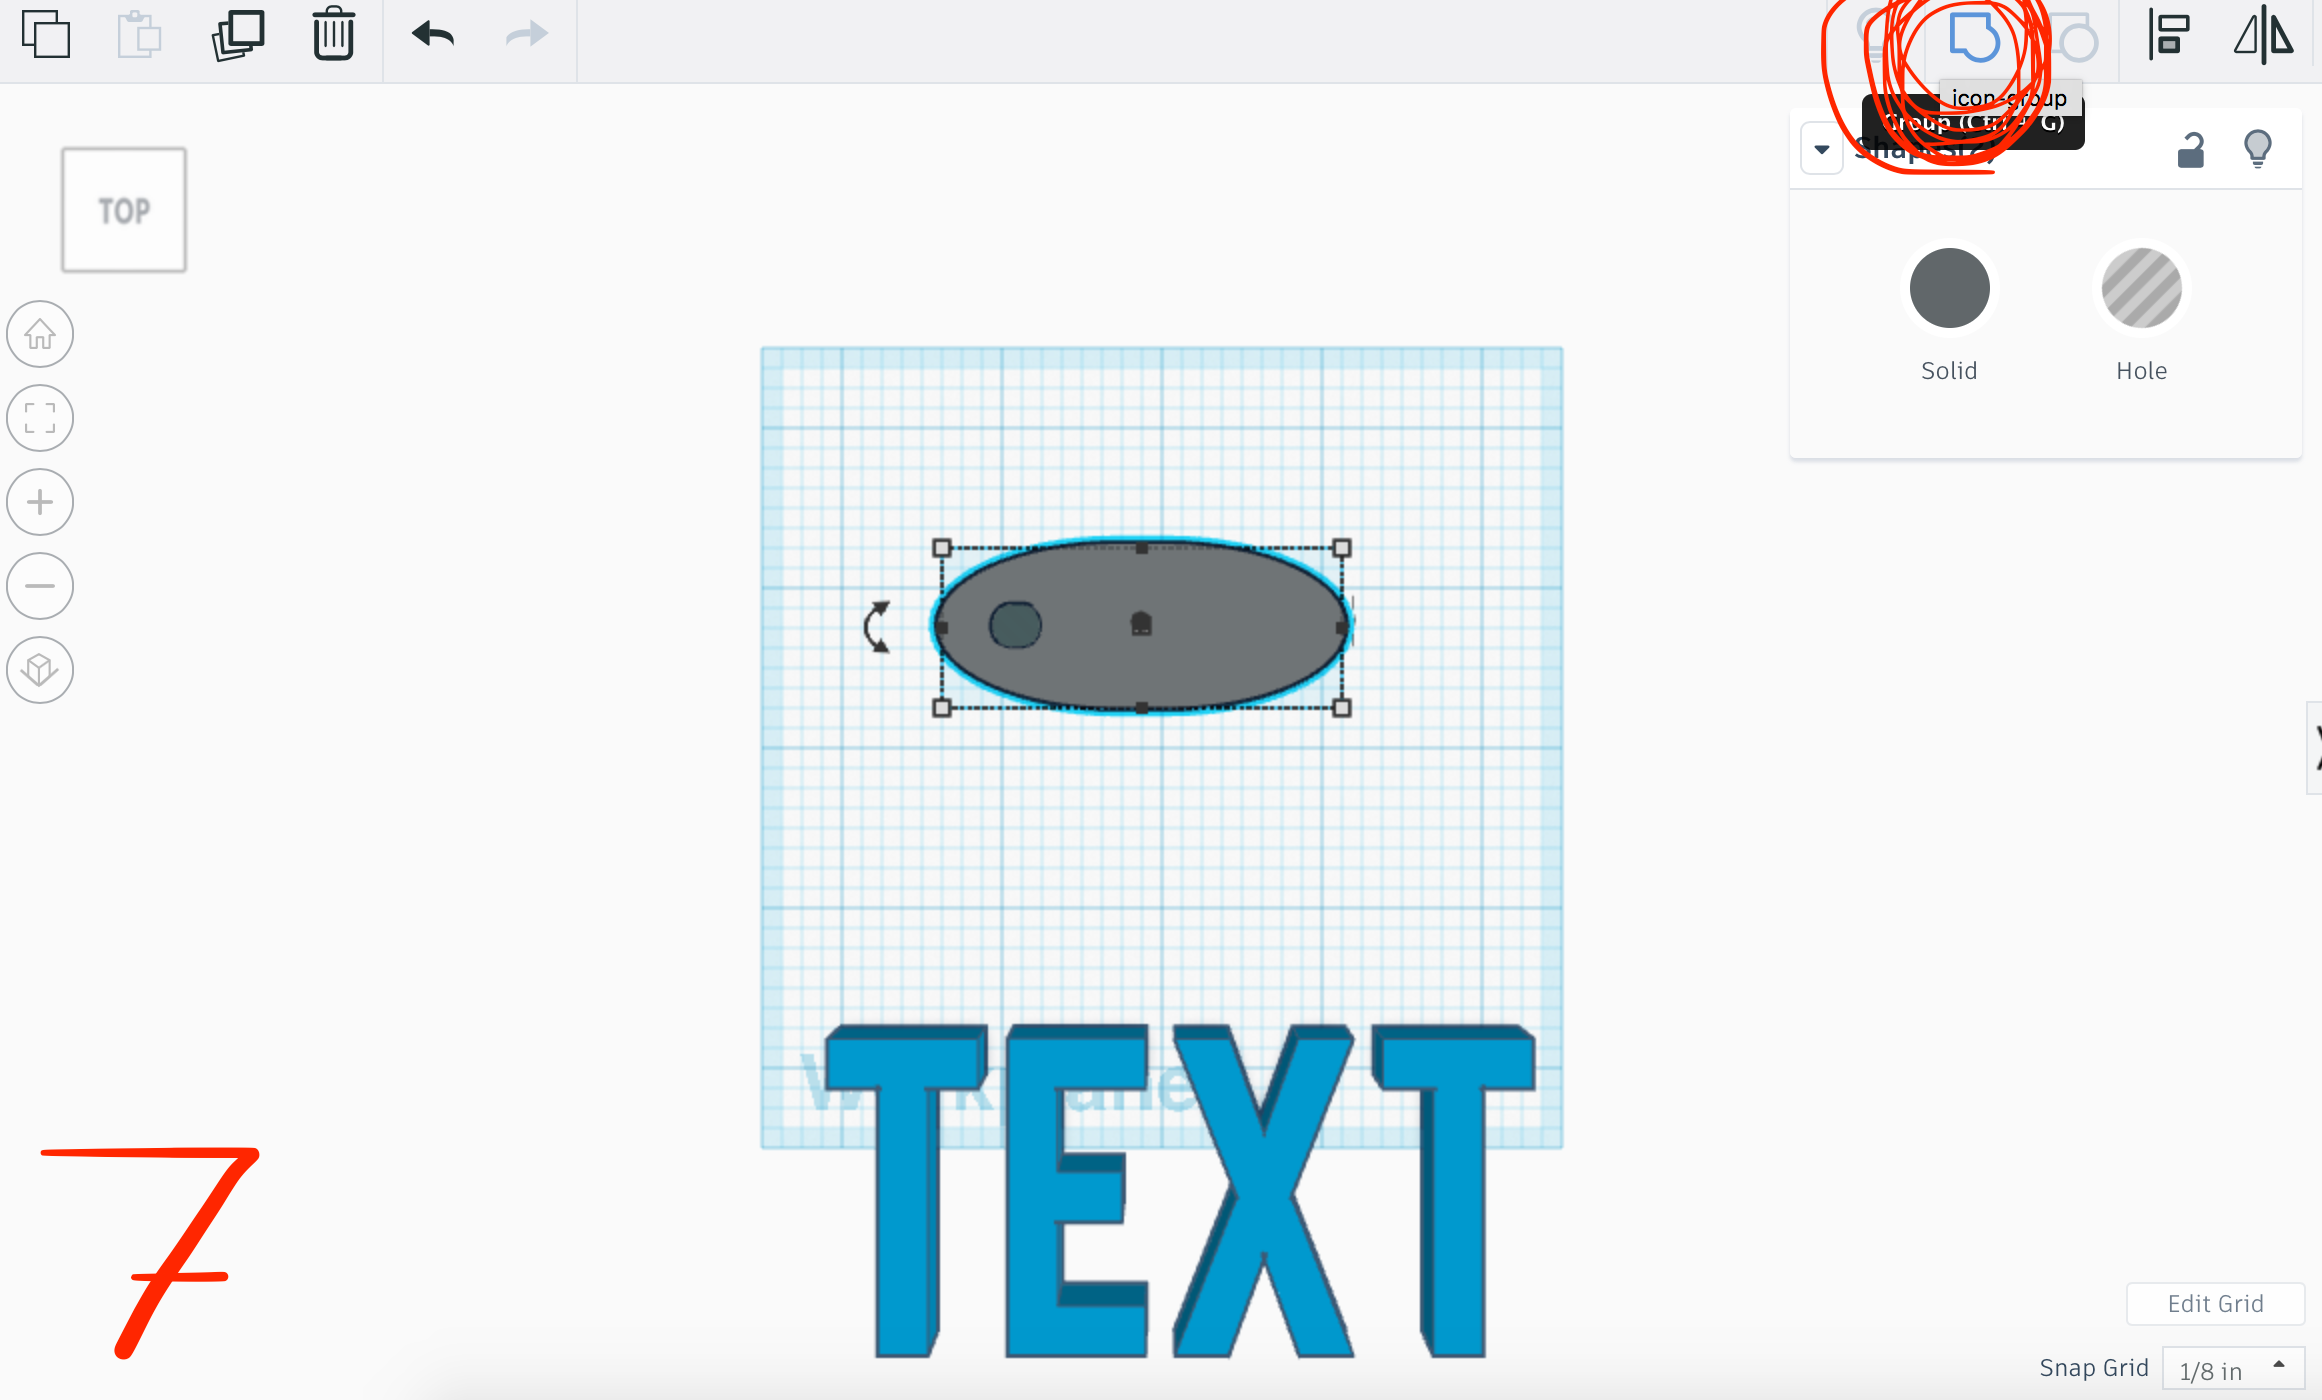Reset to home view
Viewport: 2322px width, 1400px height.
pyautogui.click(x=40, y=334)
